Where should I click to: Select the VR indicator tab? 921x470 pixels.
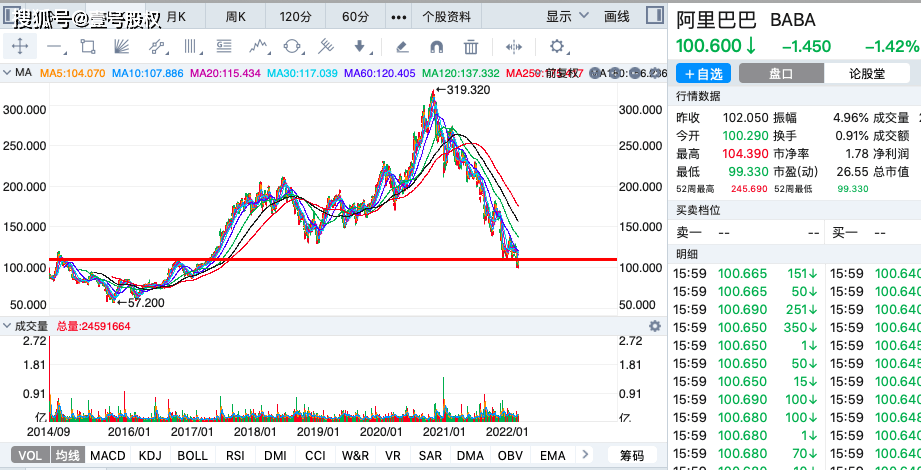click(393, 455)
